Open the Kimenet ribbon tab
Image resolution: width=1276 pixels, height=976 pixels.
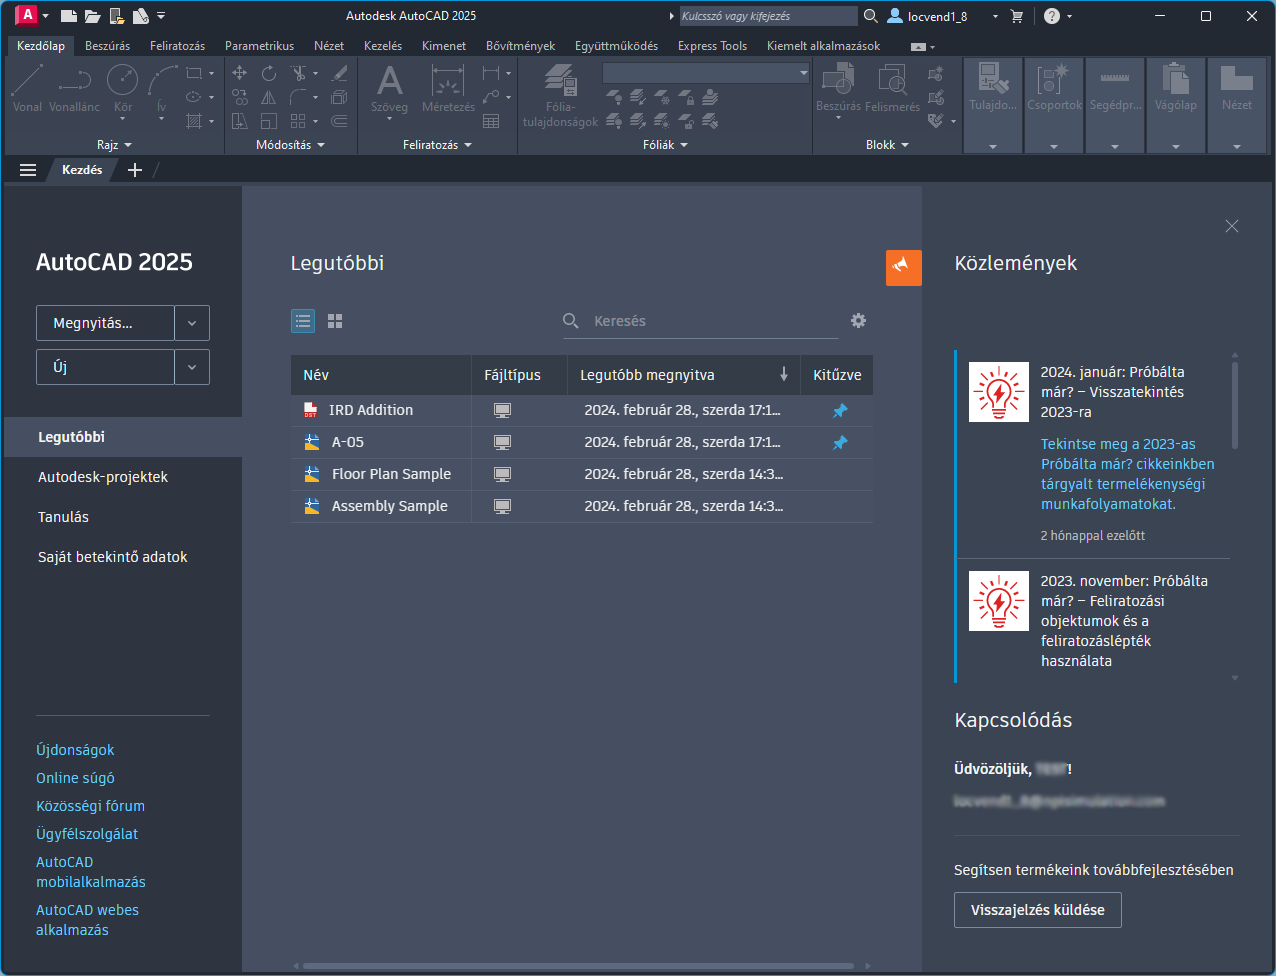(x=444, y=46)
